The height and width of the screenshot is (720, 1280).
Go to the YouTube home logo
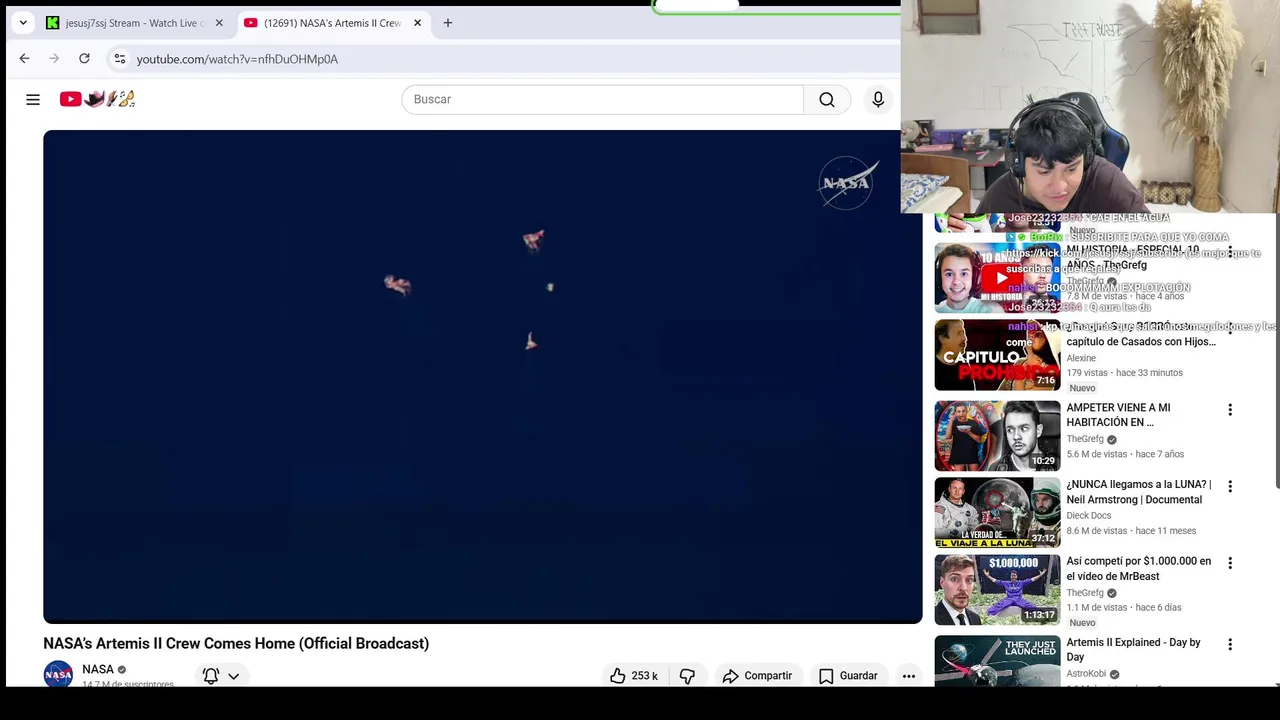(x=97, y=99)
